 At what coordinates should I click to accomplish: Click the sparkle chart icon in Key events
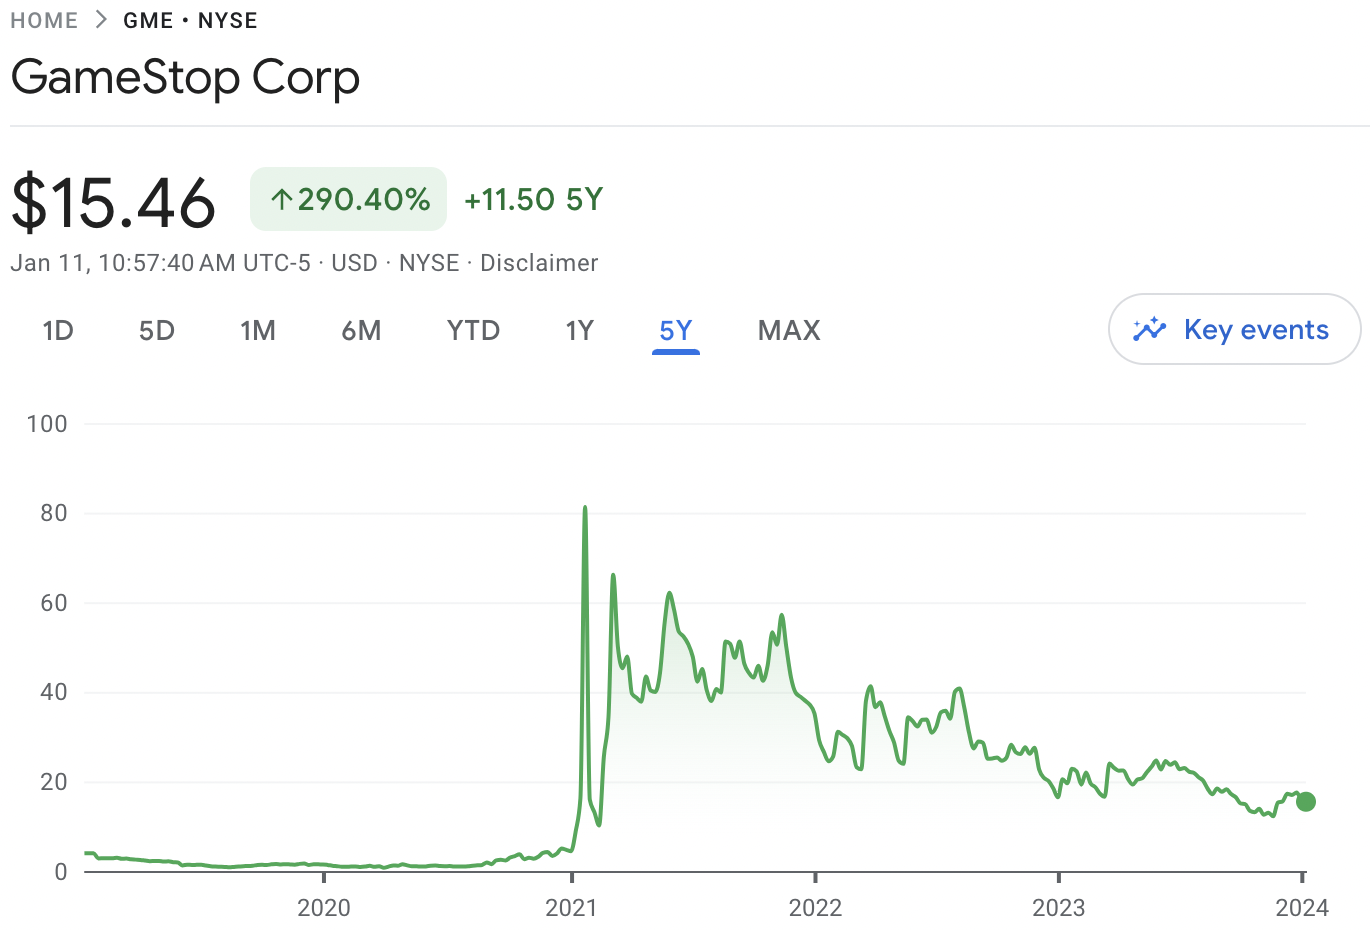1150,329
